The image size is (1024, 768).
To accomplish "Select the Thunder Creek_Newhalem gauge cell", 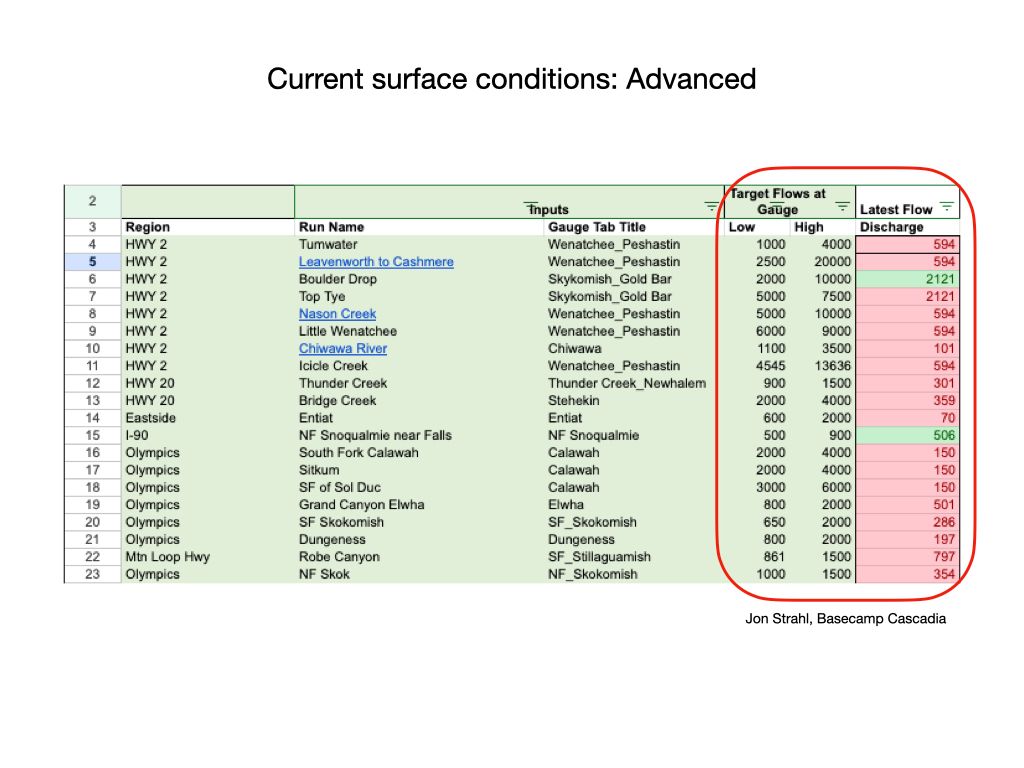I will tap(633, 383).
